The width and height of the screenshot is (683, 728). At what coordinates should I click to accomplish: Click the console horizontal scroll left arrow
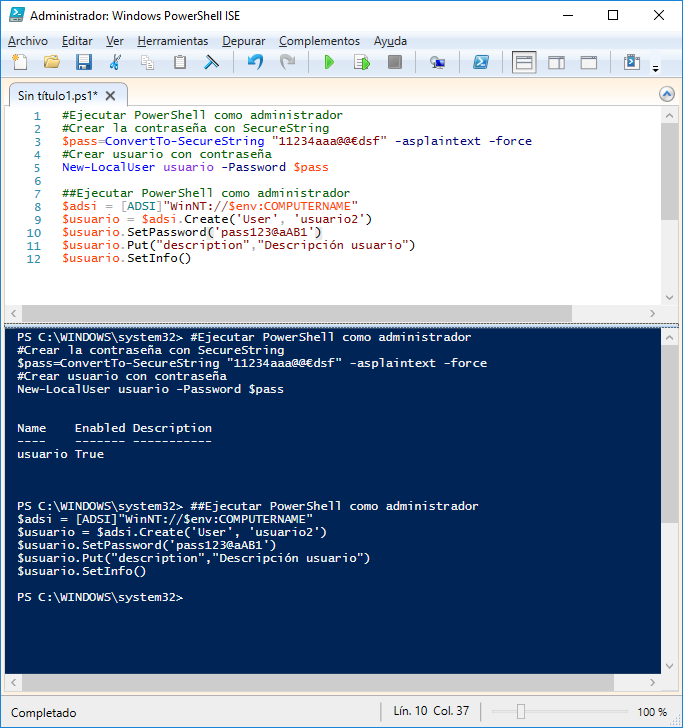(x=13, y=682)
